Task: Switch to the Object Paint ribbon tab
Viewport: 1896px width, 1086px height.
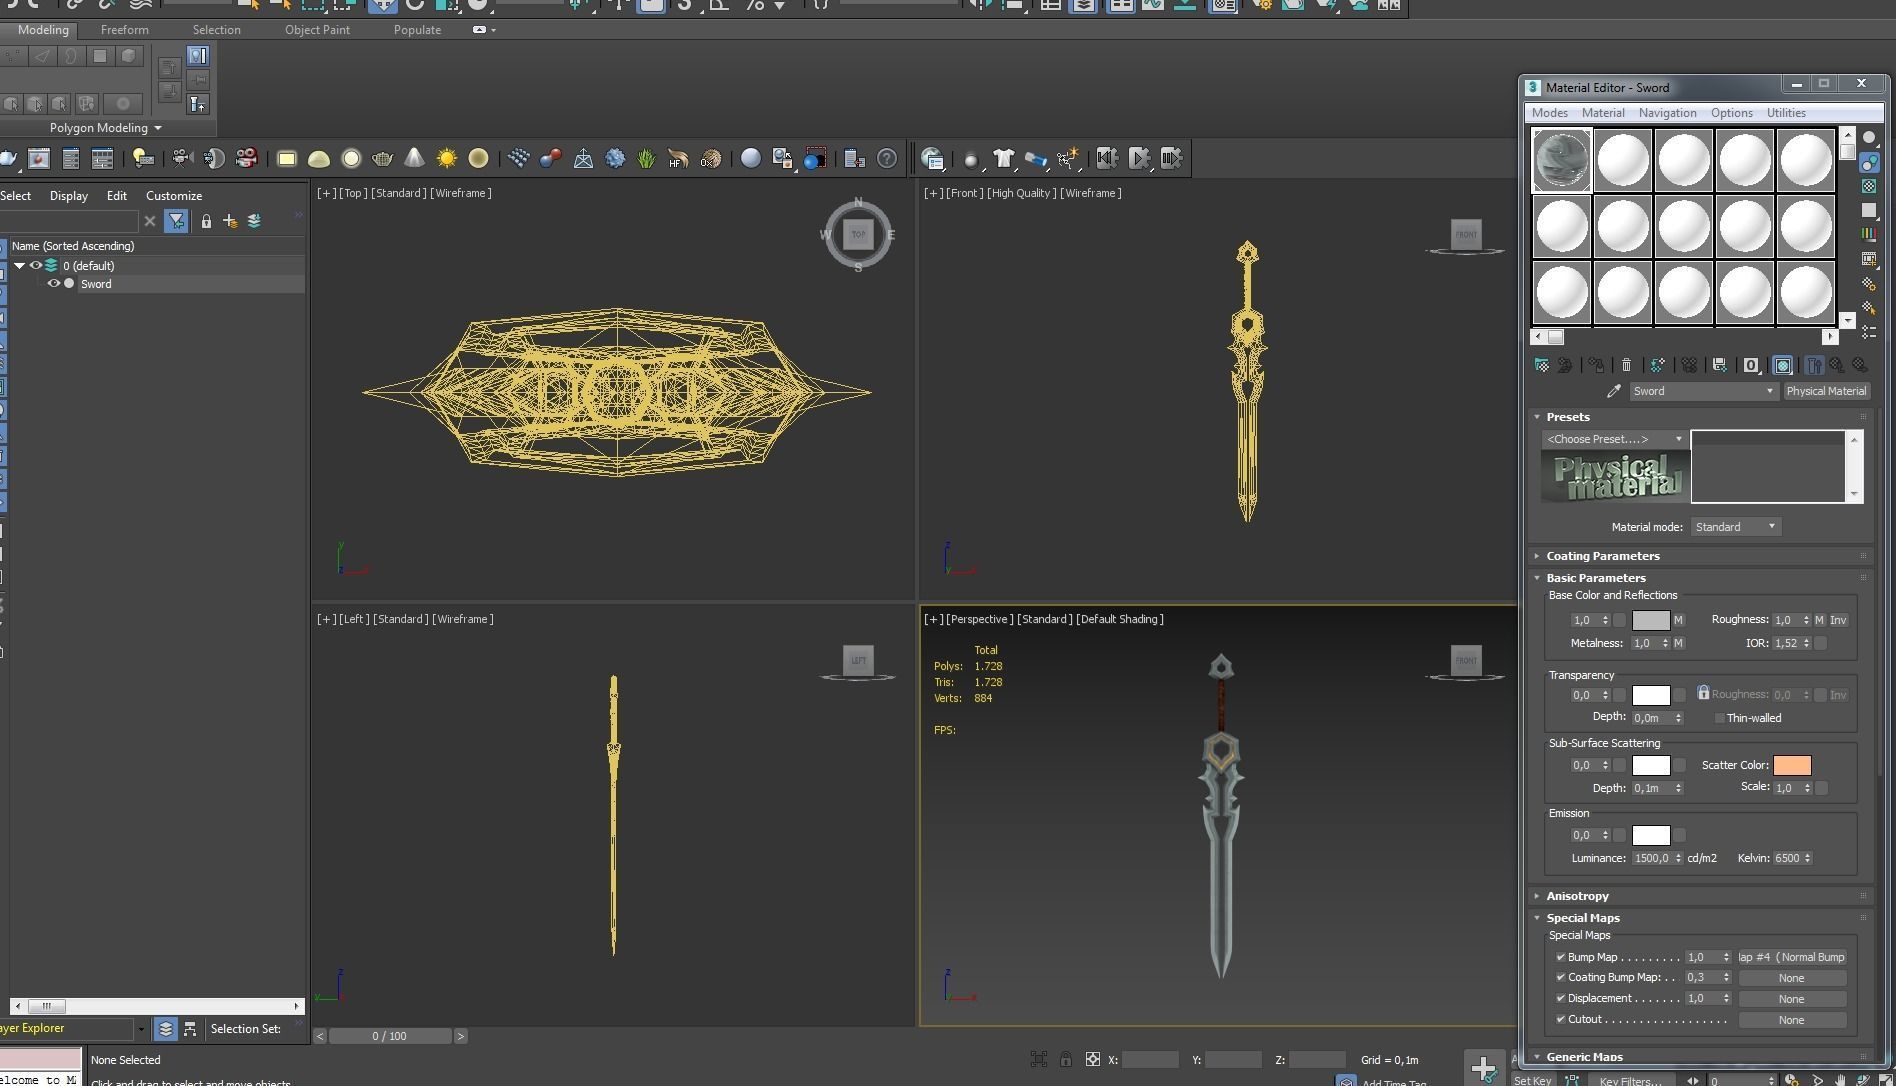Action: pos(317,30)
